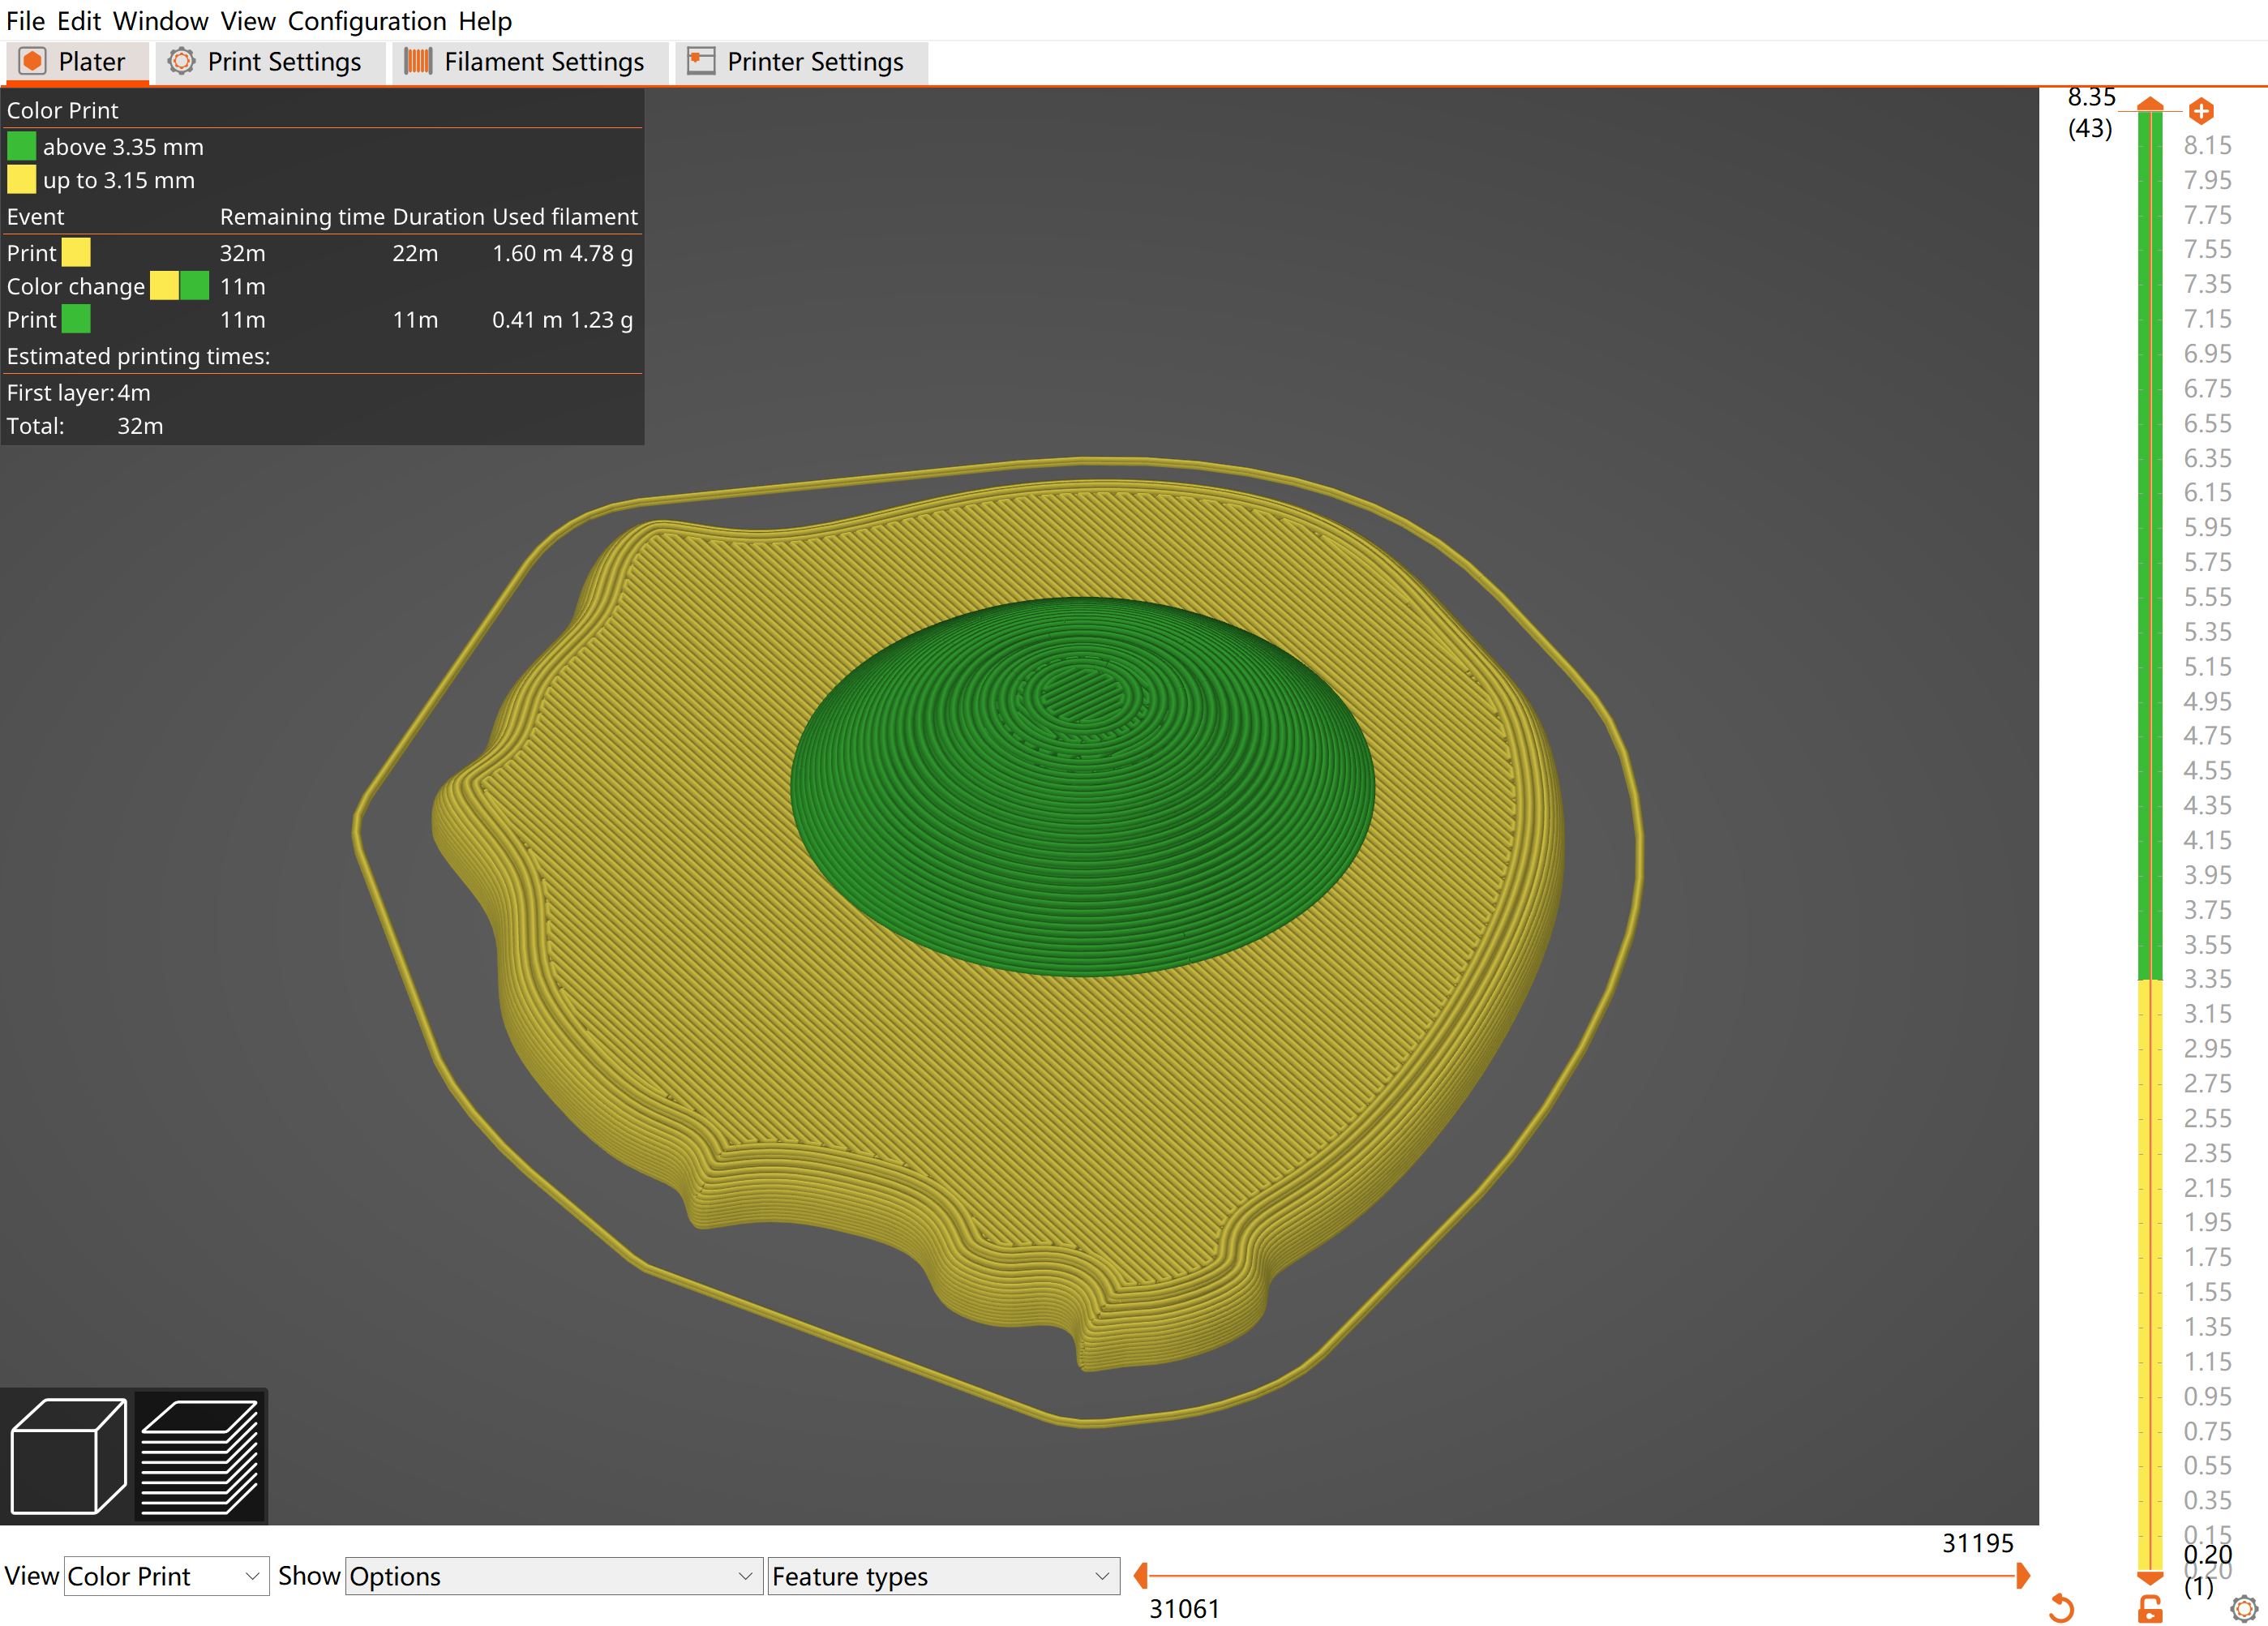Click the Filament Settings spool icon
2268x1626 pixels.
[418, 62]
